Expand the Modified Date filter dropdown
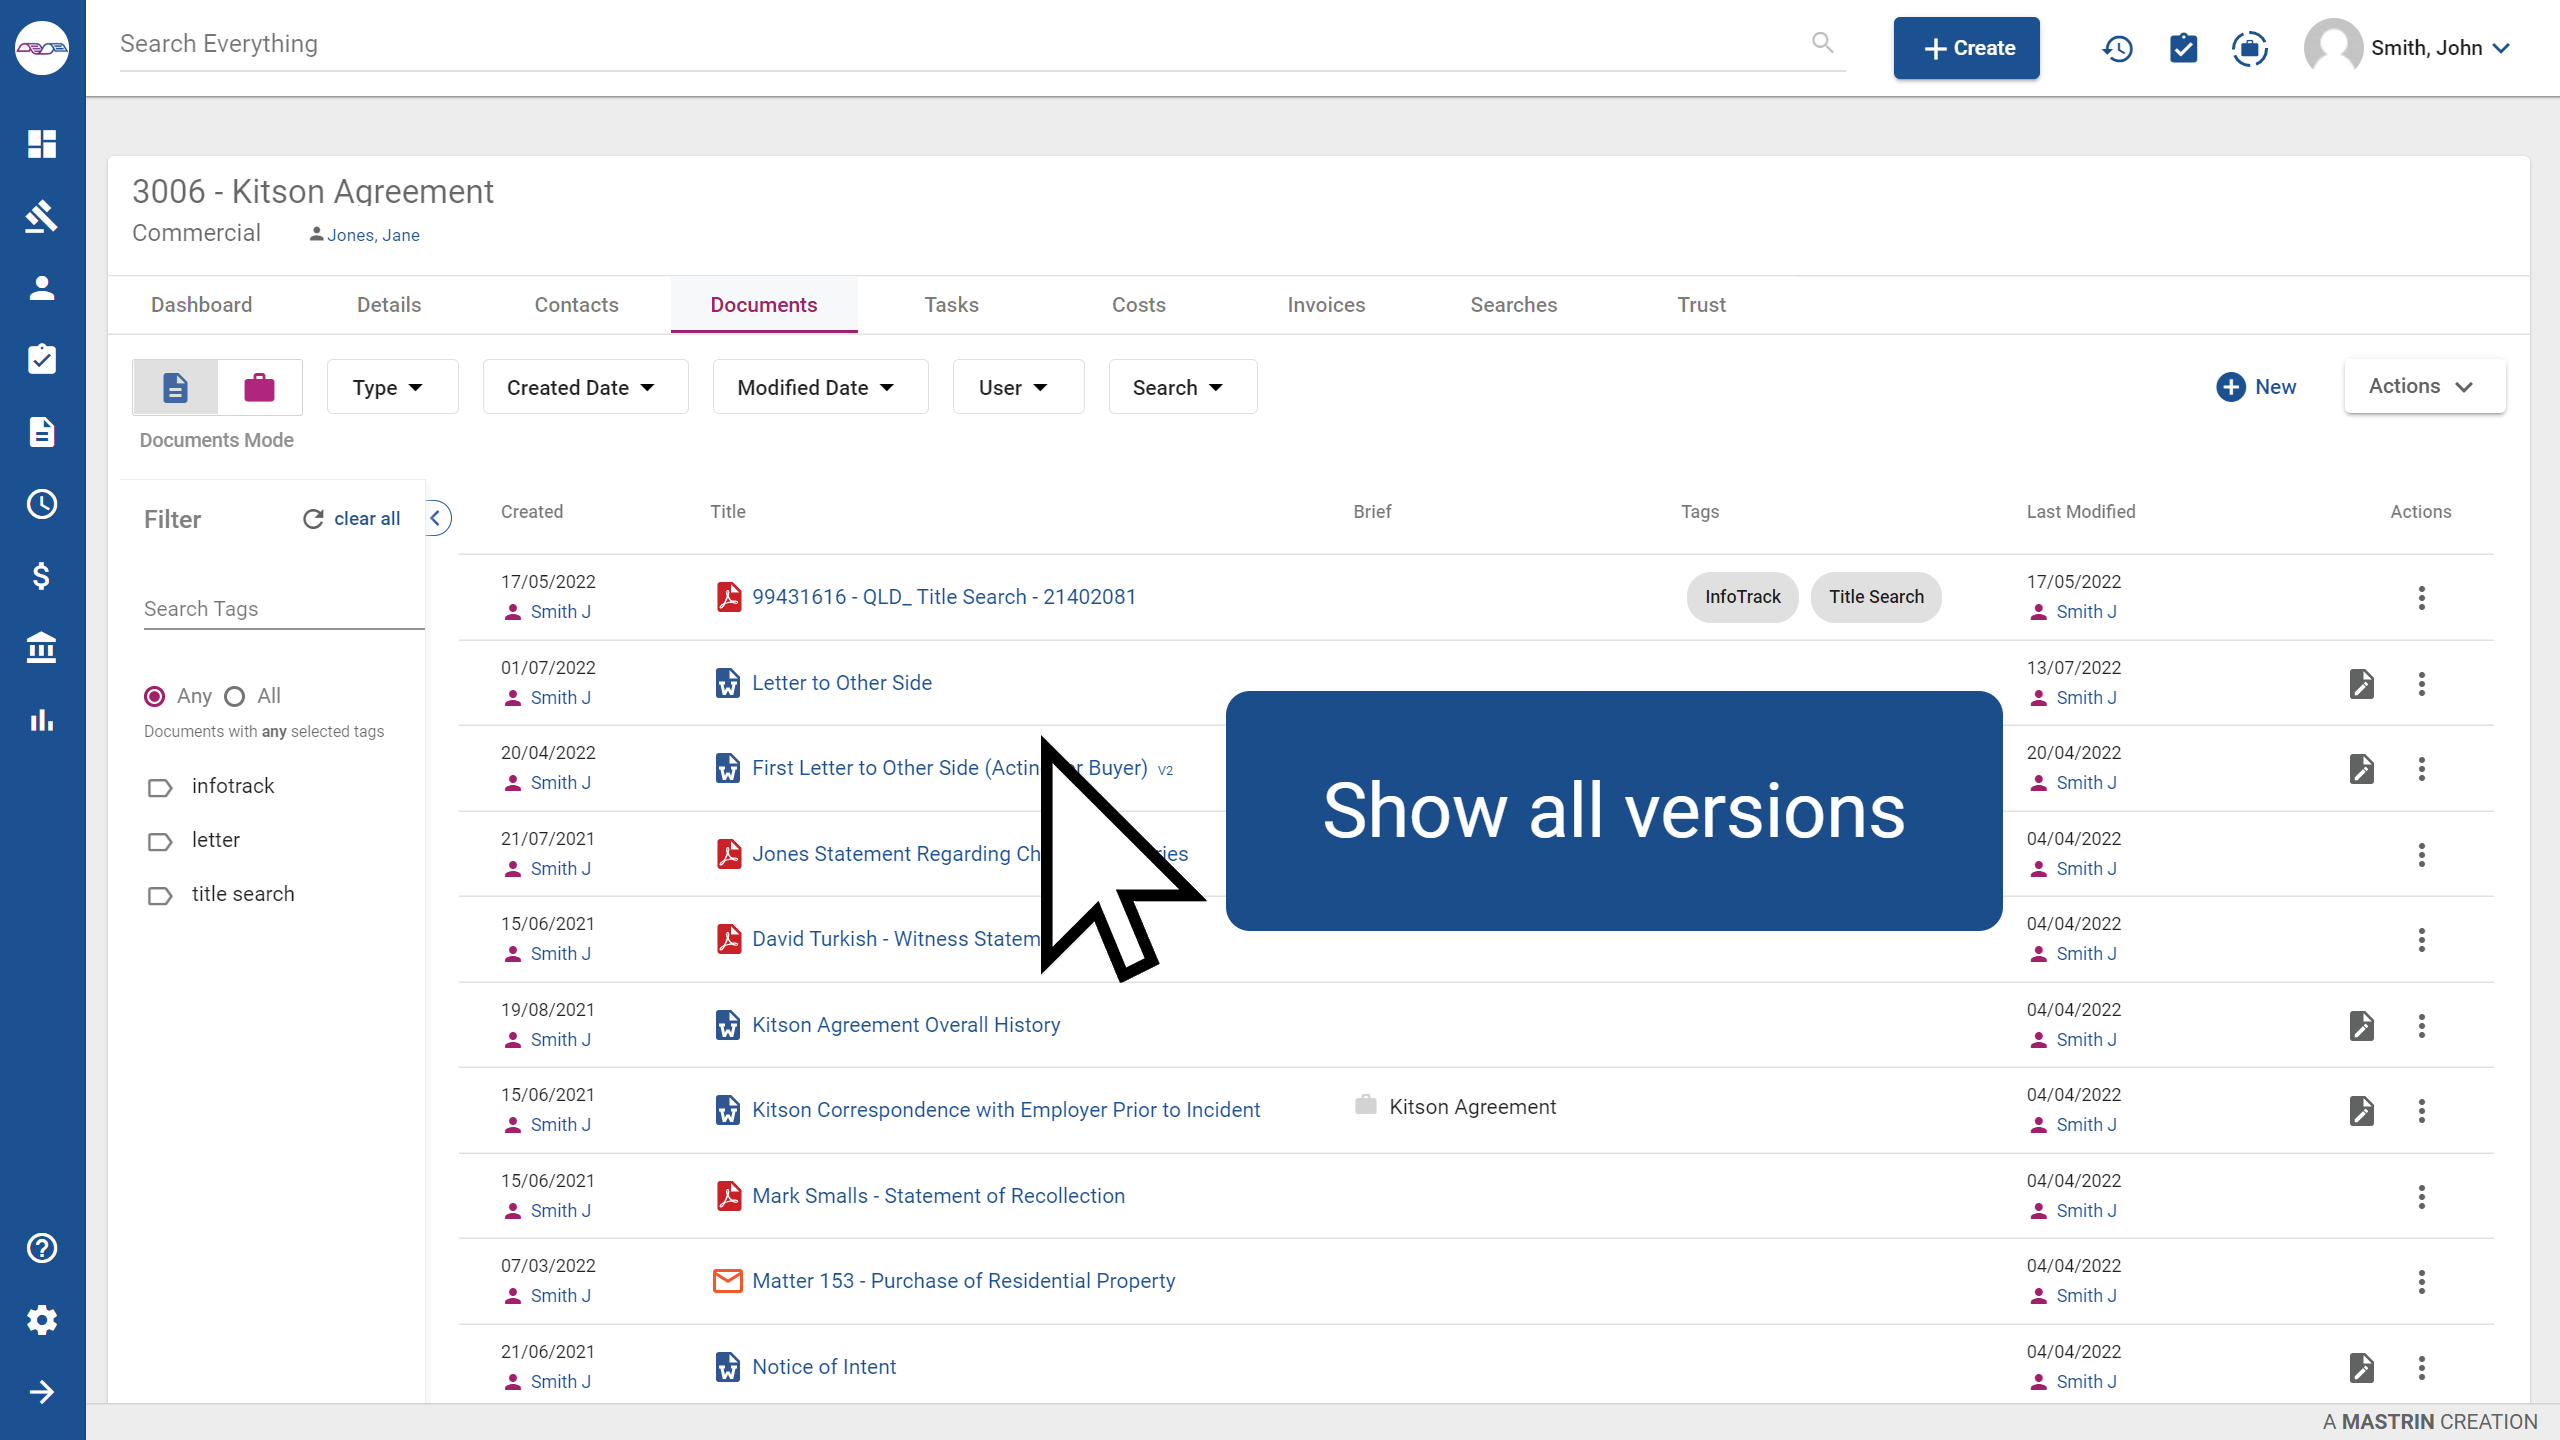This screenshot has height=1440, width=2560. point(819,387)
